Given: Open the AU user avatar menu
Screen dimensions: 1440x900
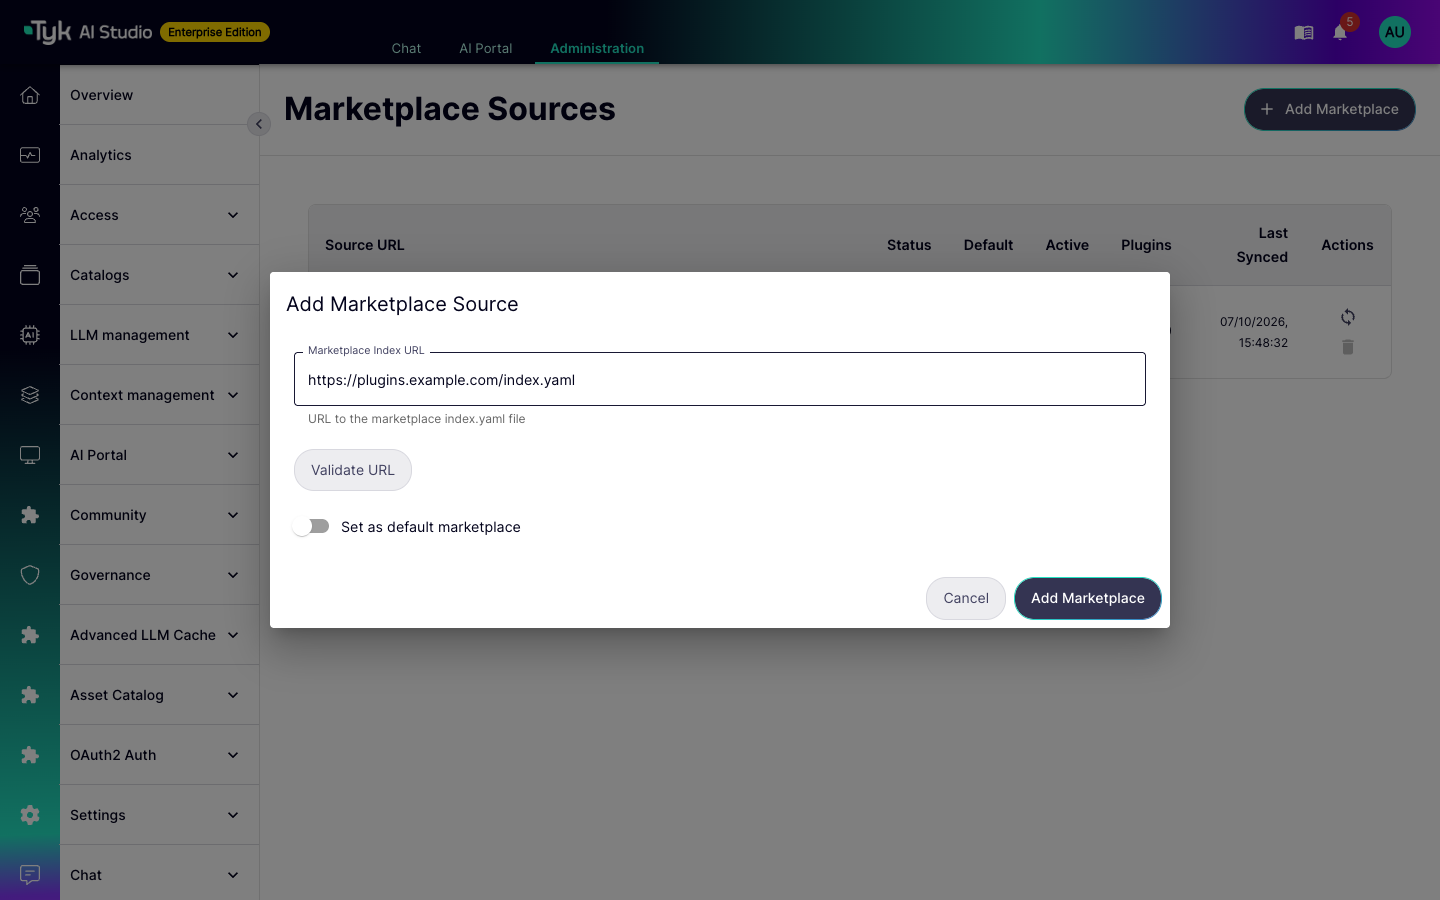Looking at the screenshot, I should 1395,32.
